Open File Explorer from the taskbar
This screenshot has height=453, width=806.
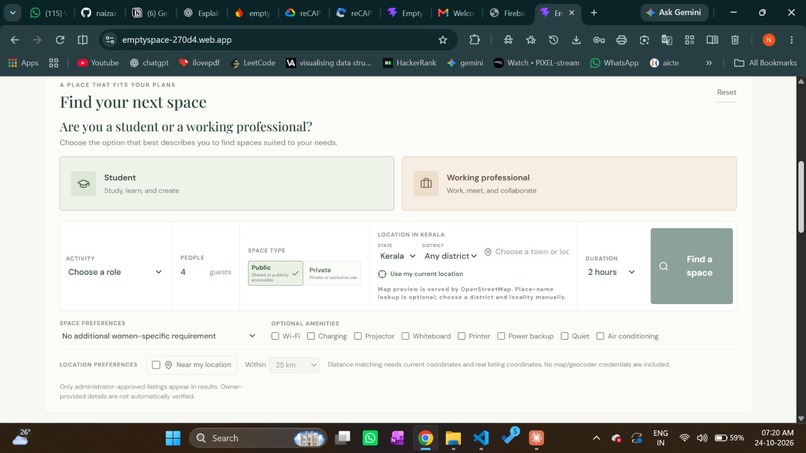[x=453, y=438]
